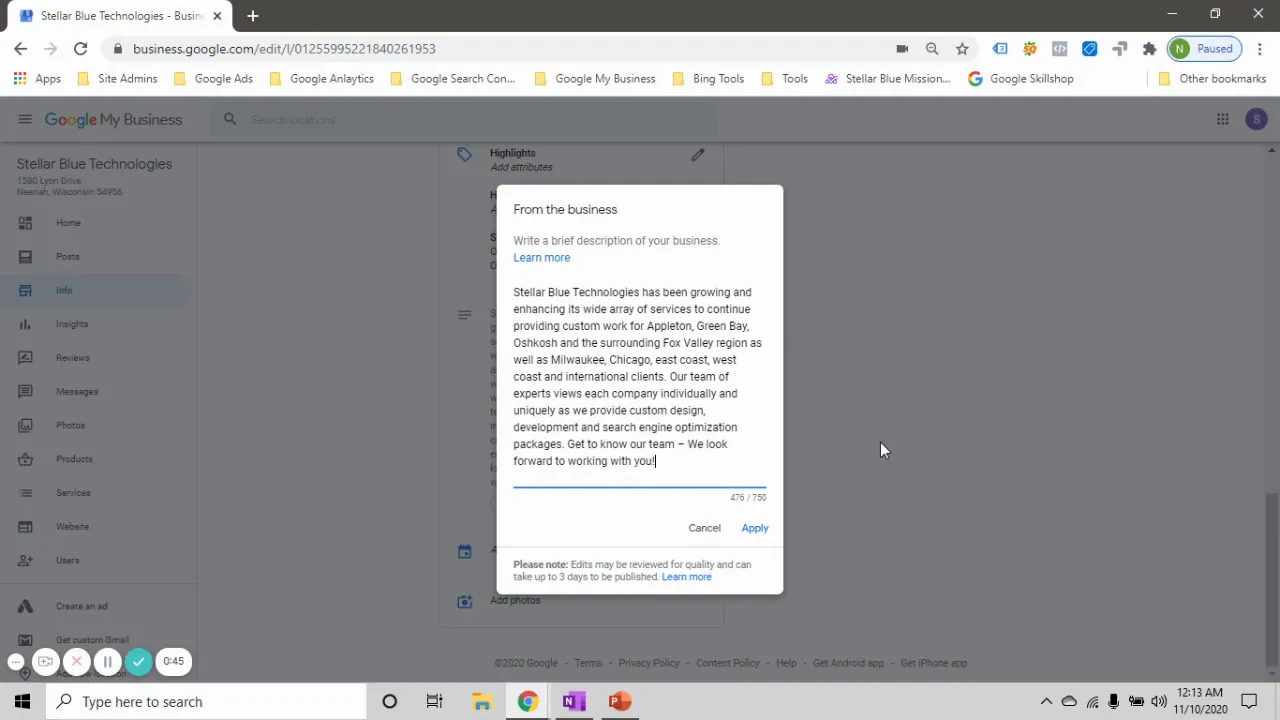Screen dimensions: 1280x720
Task: Open PowerPoint from the taskbar
Action: click(619, 701)
